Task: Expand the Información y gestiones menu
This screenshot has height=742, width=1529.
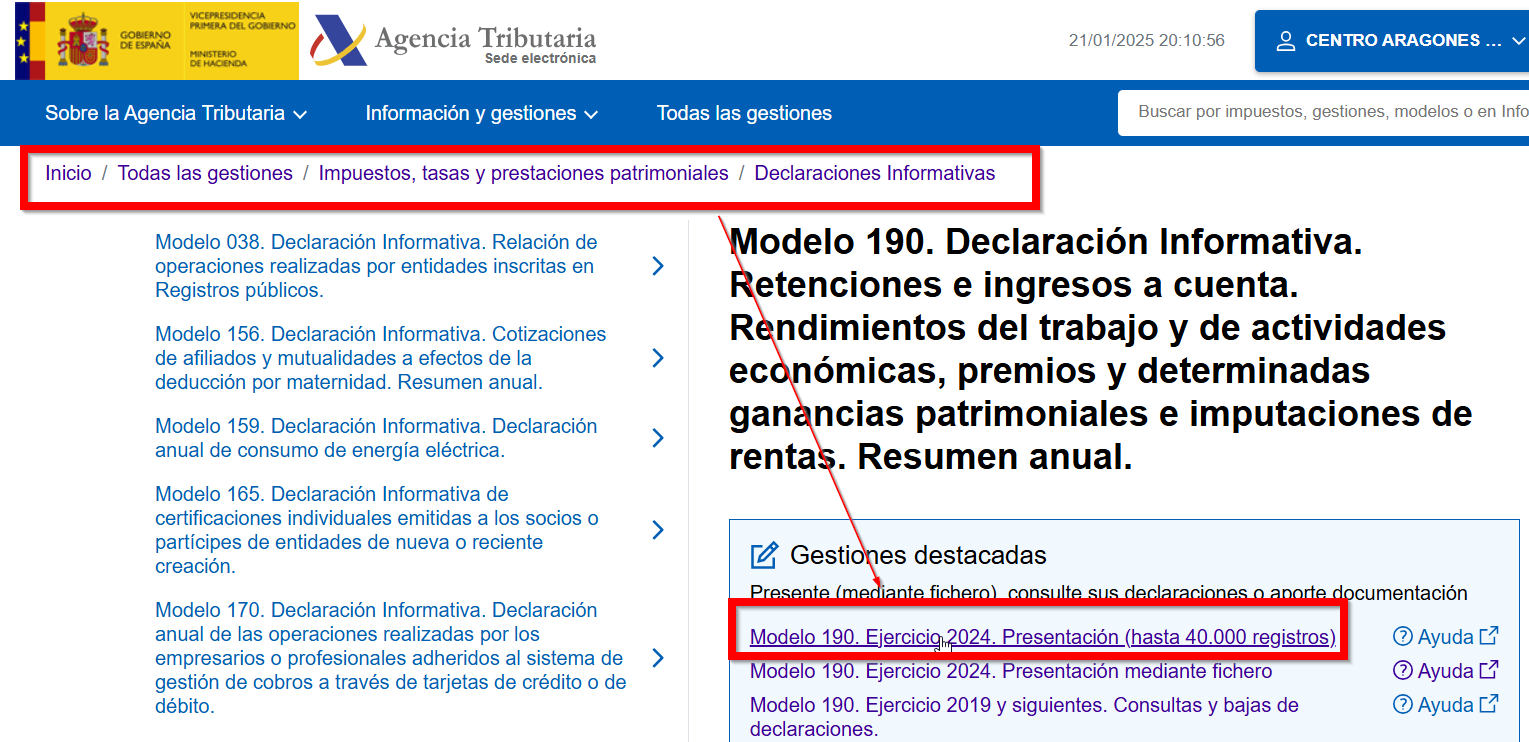Action: tap(482, 114)
